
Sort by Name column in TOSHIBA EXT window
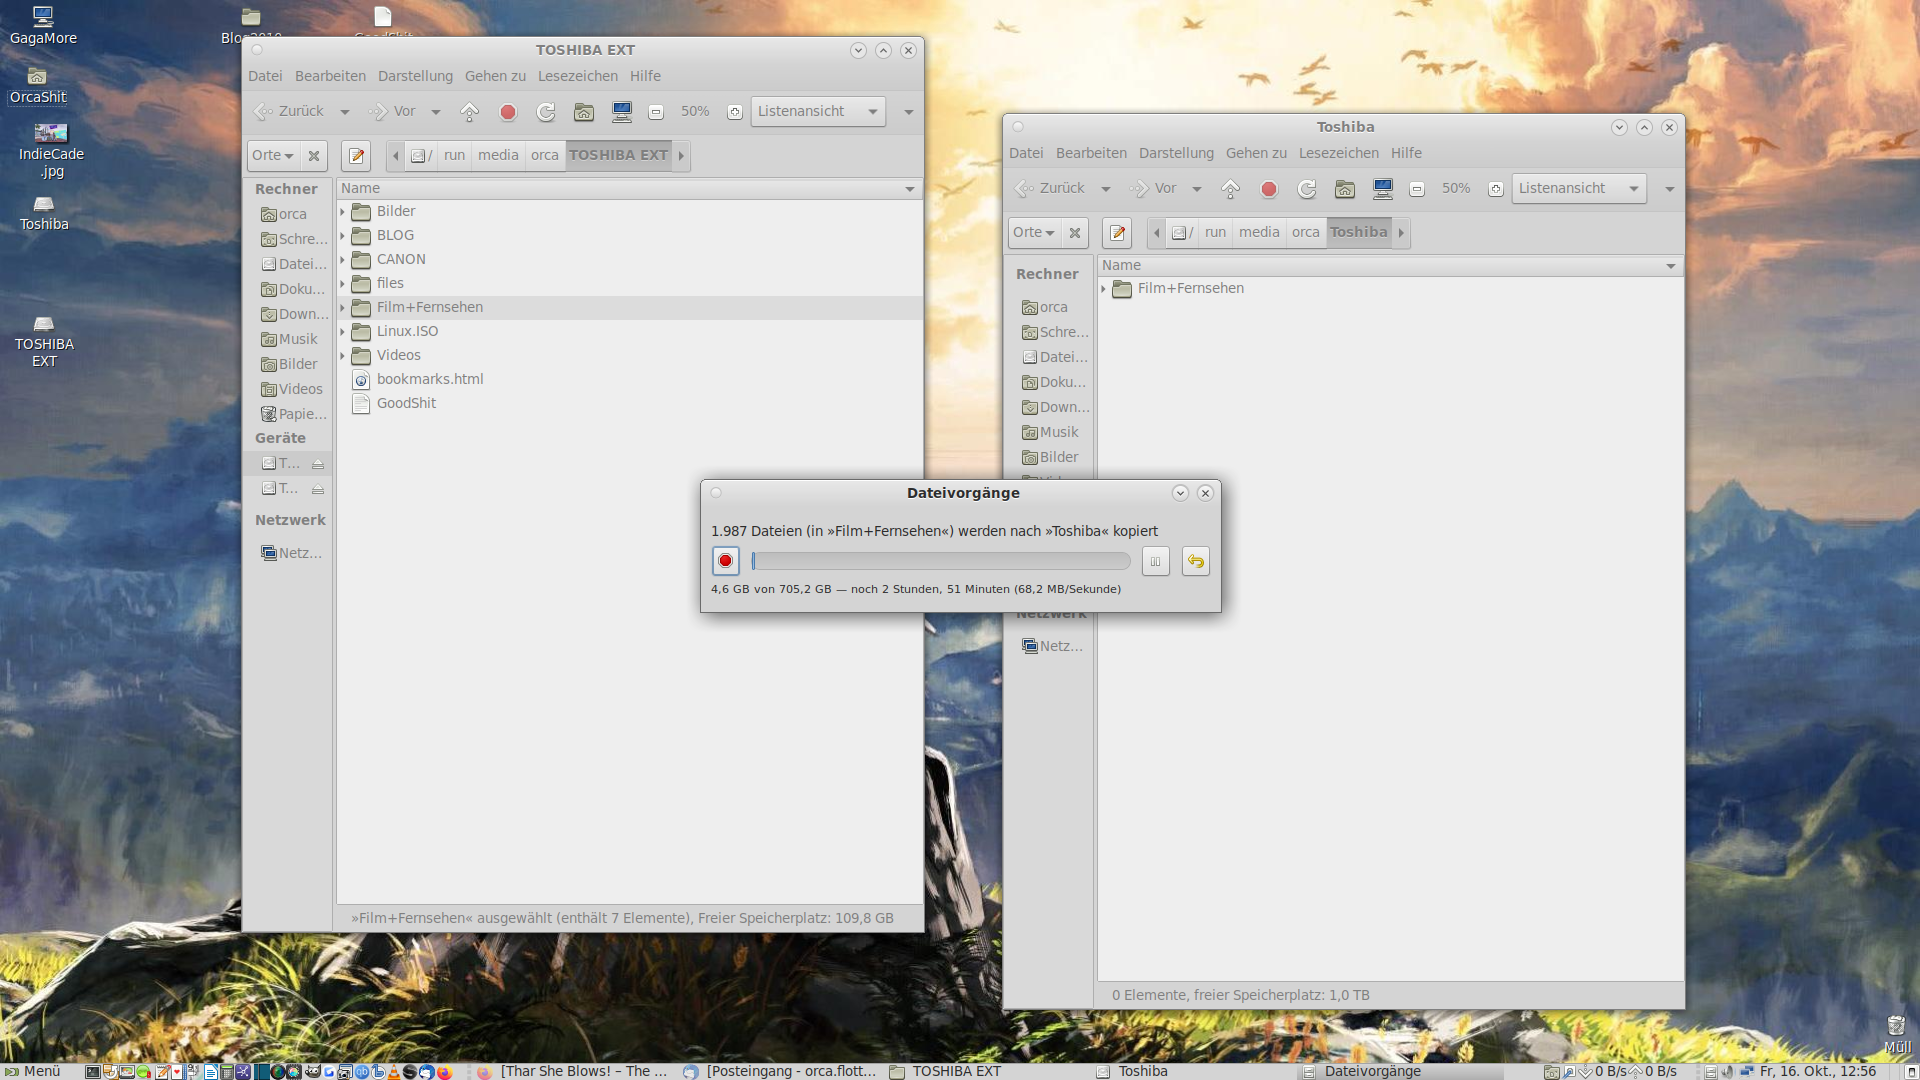pos(629,189)
